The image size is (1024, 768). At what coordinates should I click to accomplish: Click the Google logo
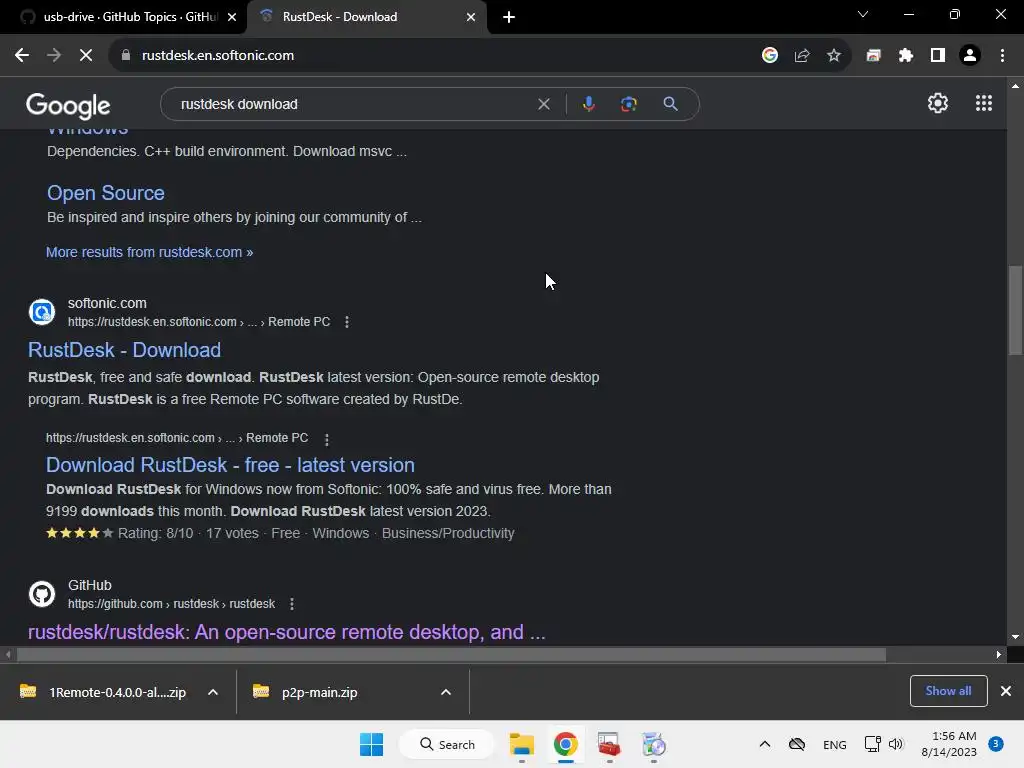68,106
